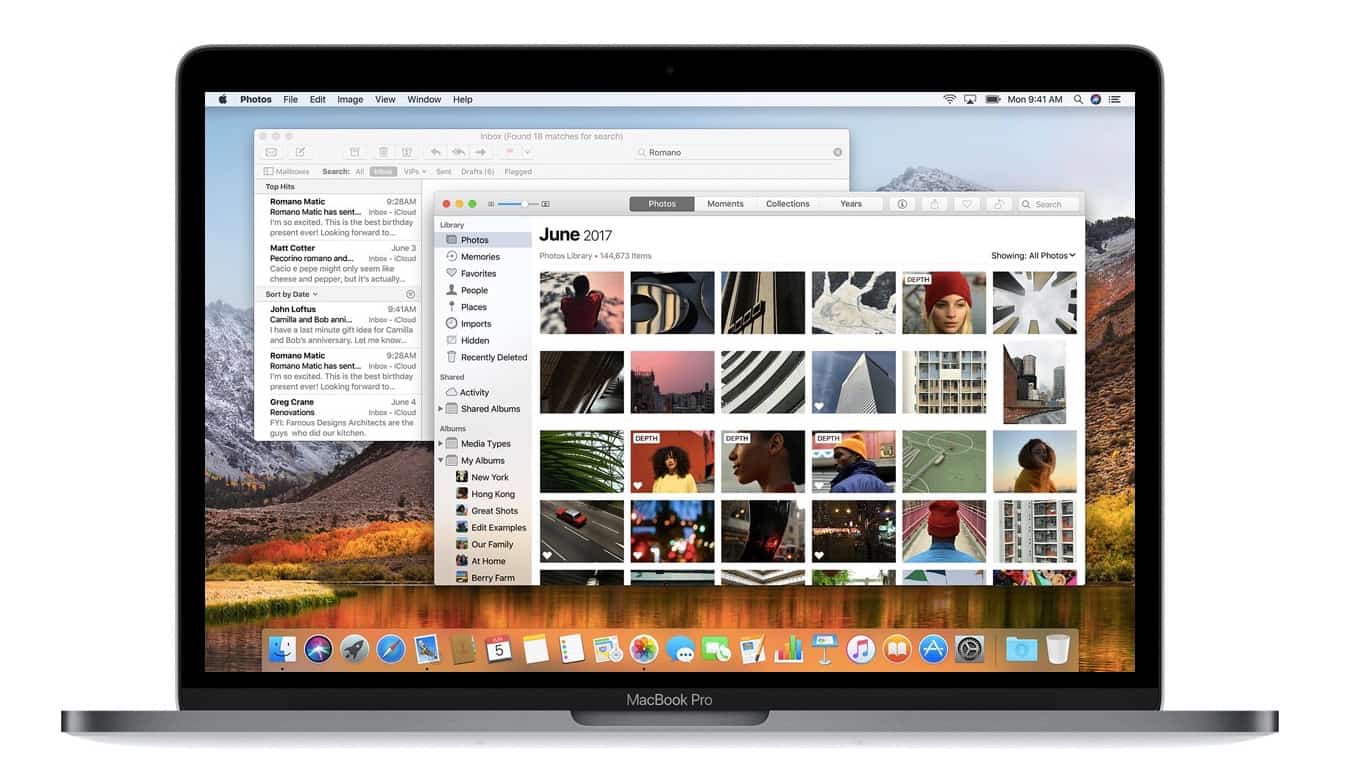This screenshot has width=1348, height=759.
Task: Open Siri from the Dock
Action: point(318,649)
